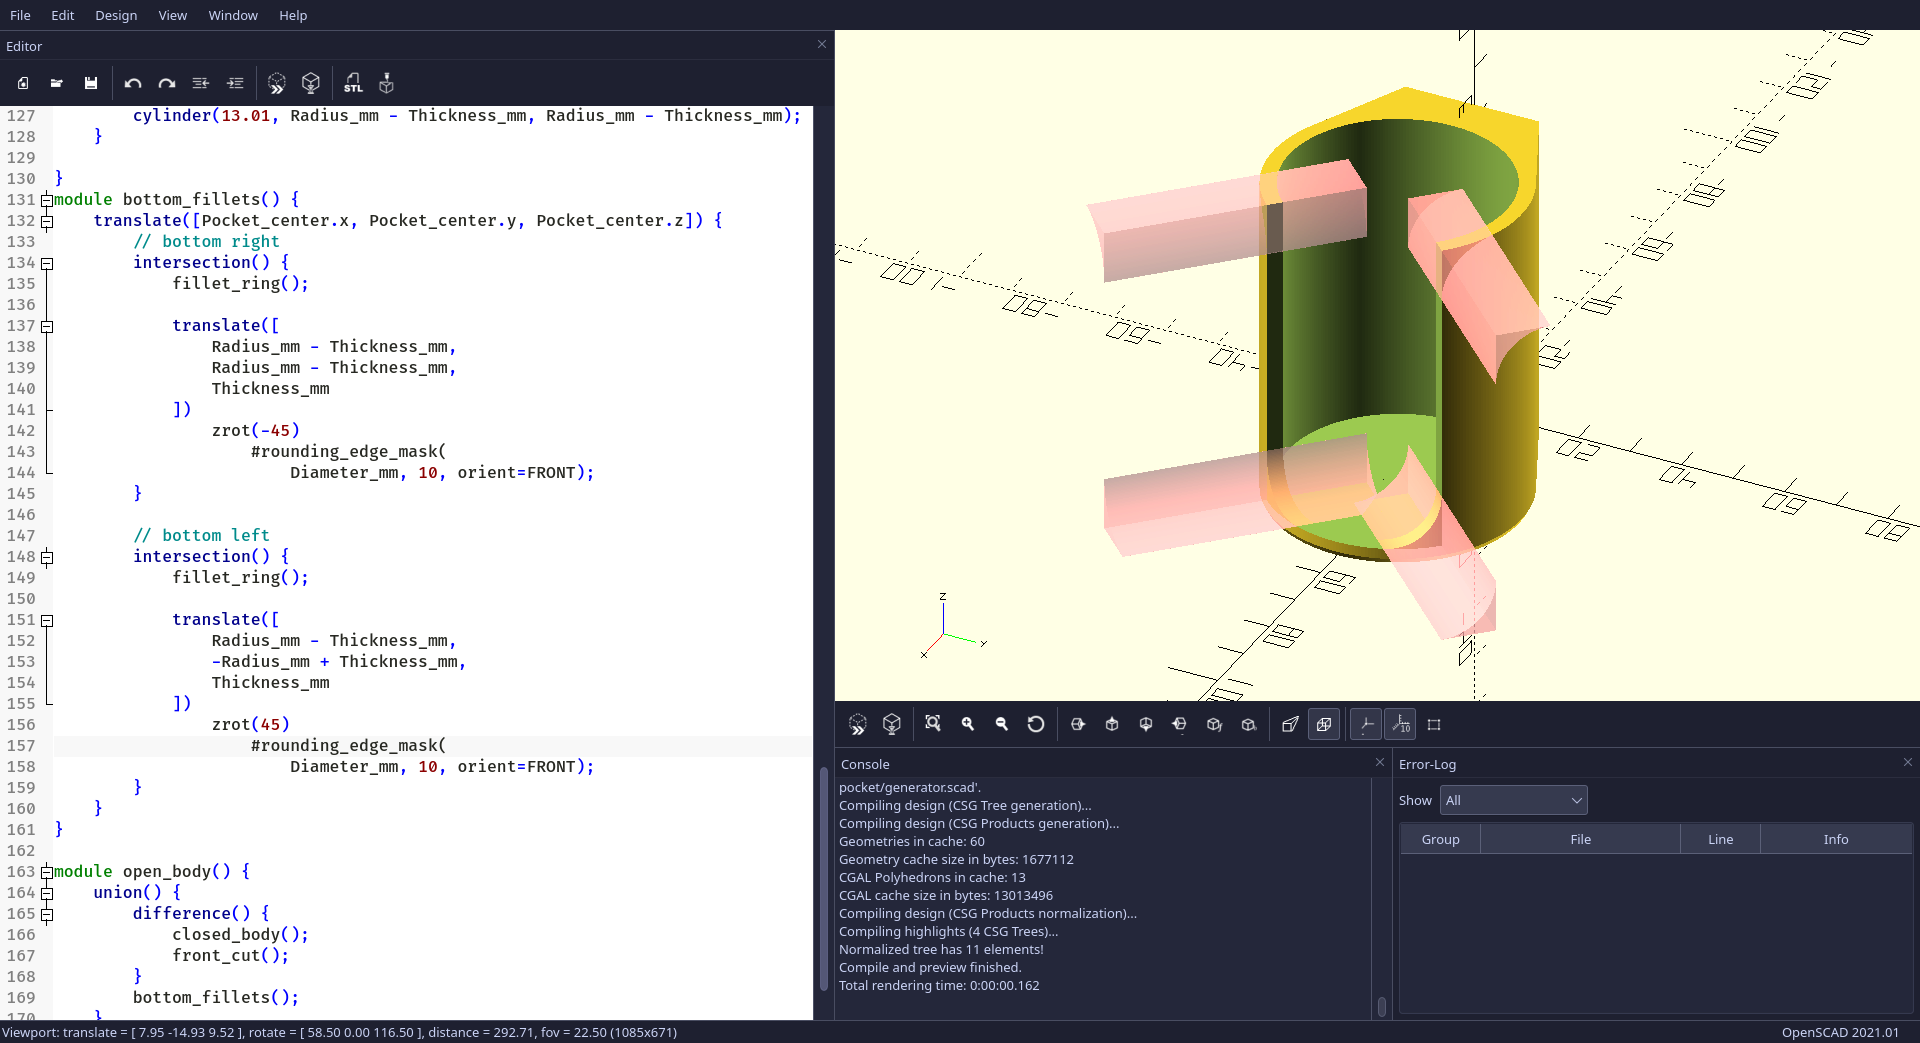
Task: Switch to the Front view
Action: [x=1214, y=724]
